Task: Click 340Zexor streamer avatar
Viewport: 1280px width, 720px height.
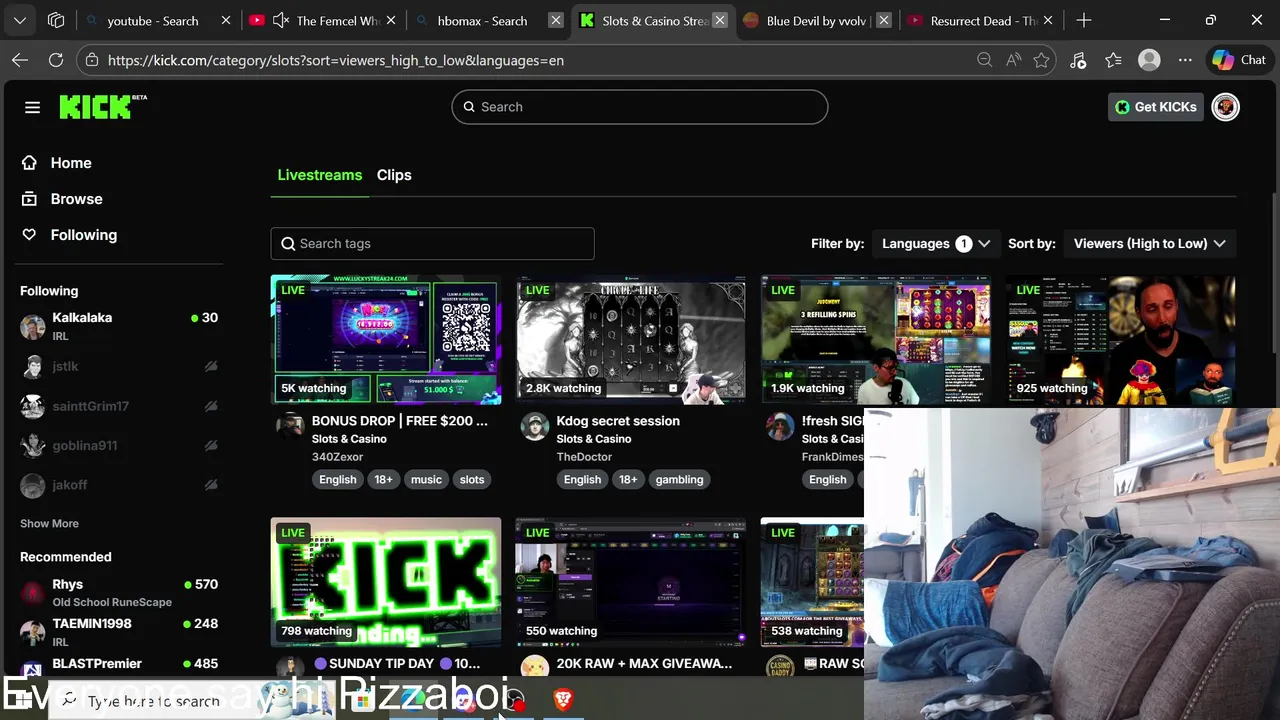Action: click(x=290, y=427)
